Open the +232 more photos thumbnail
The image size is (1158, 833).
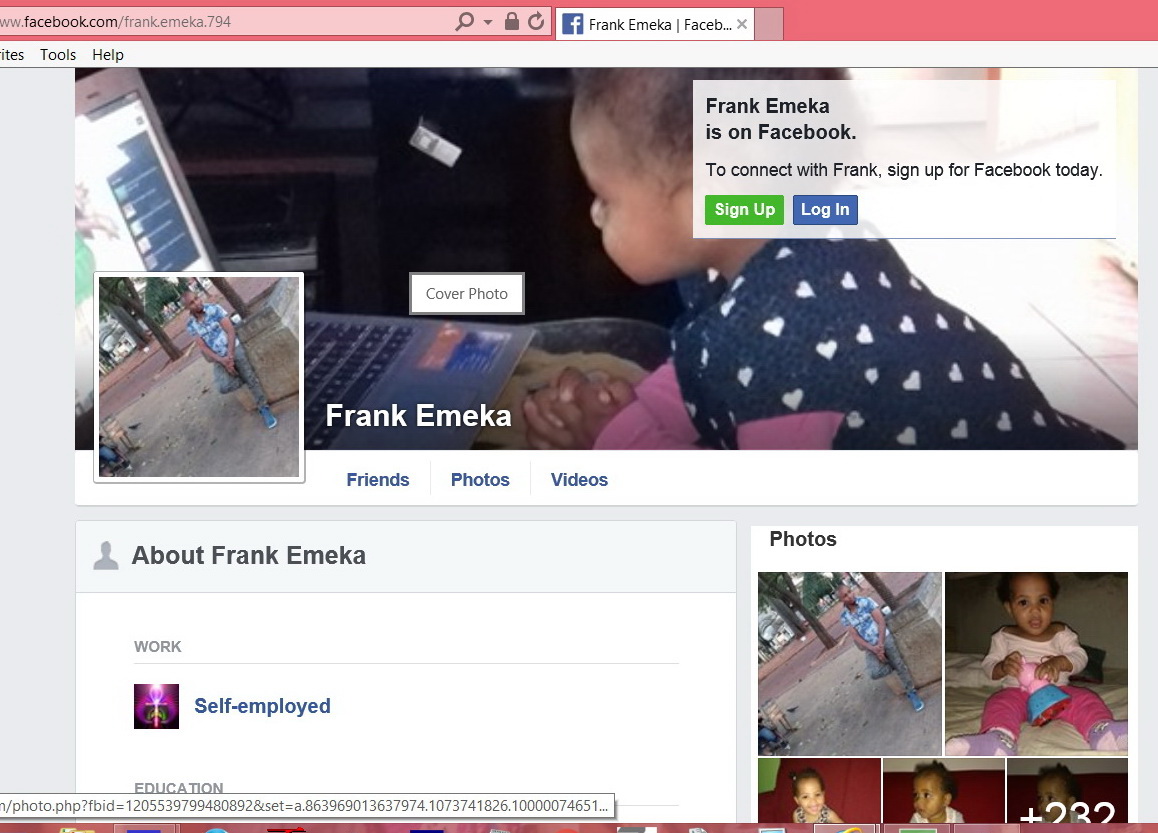click(1067, 796)
